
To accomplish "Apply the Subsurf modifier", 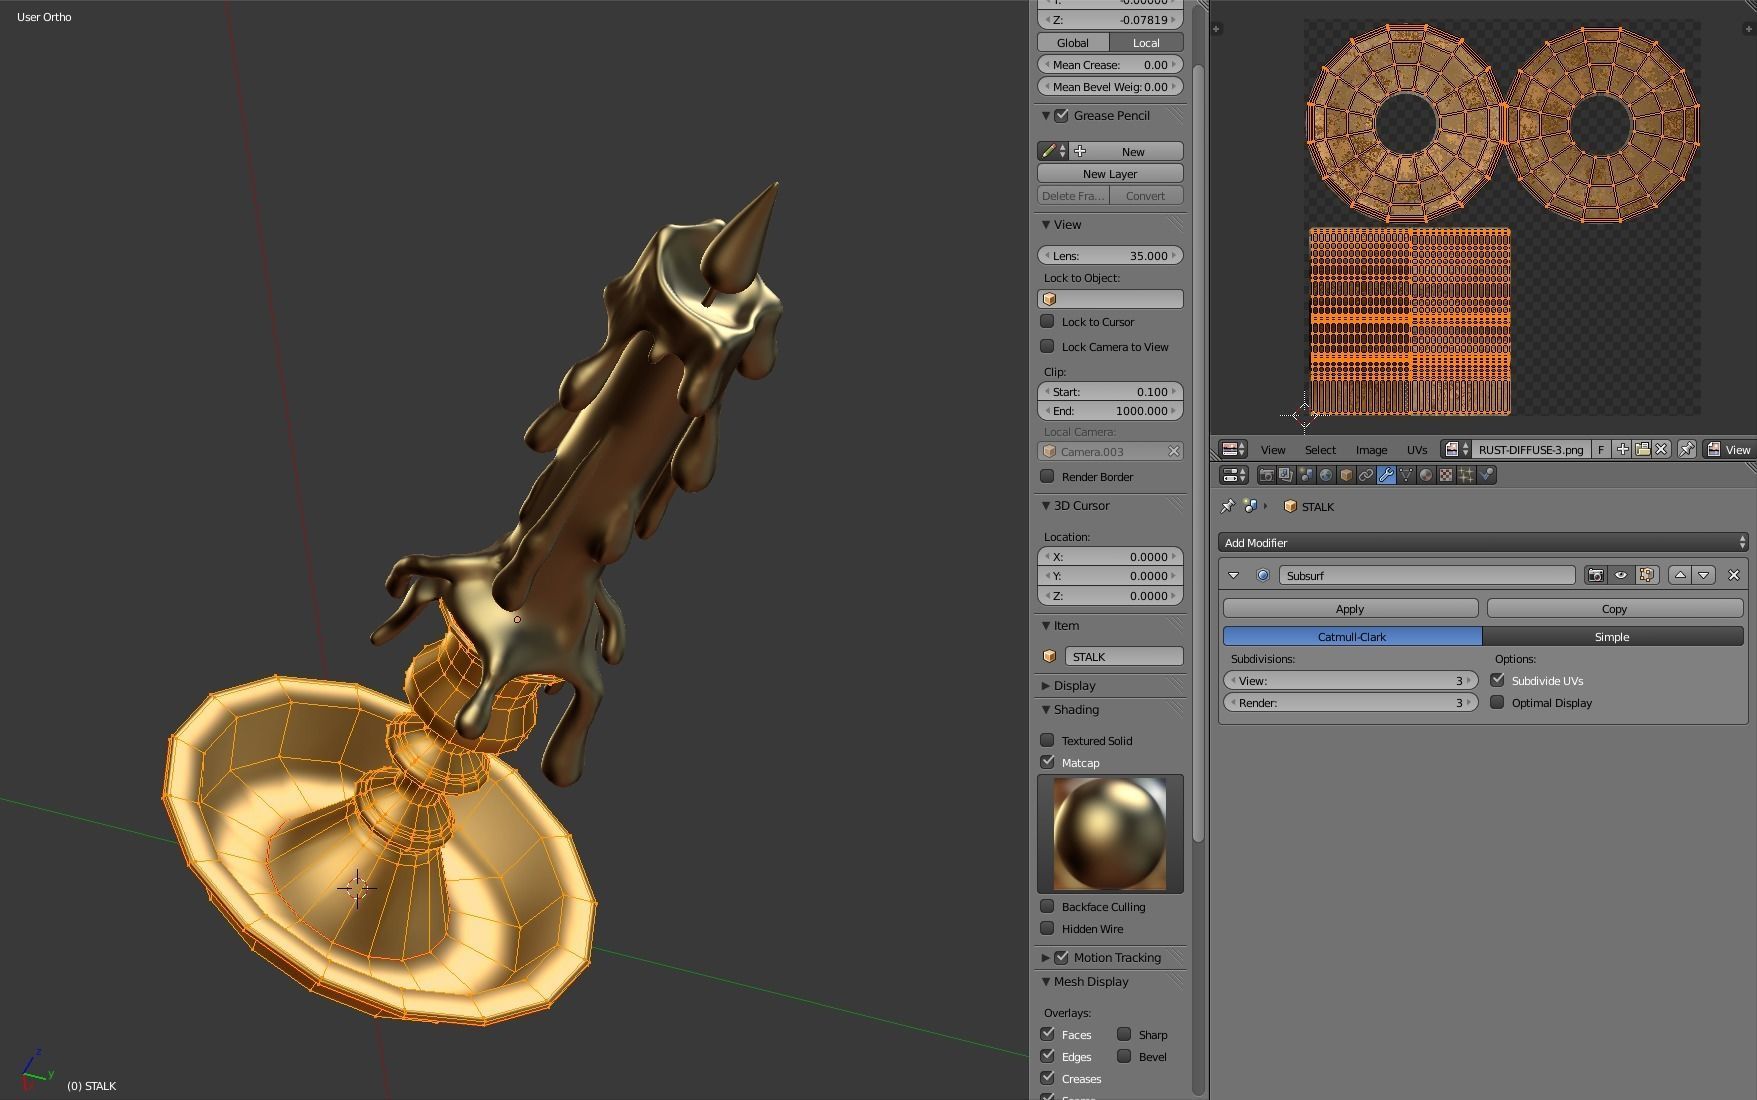I will point(1350,608).
